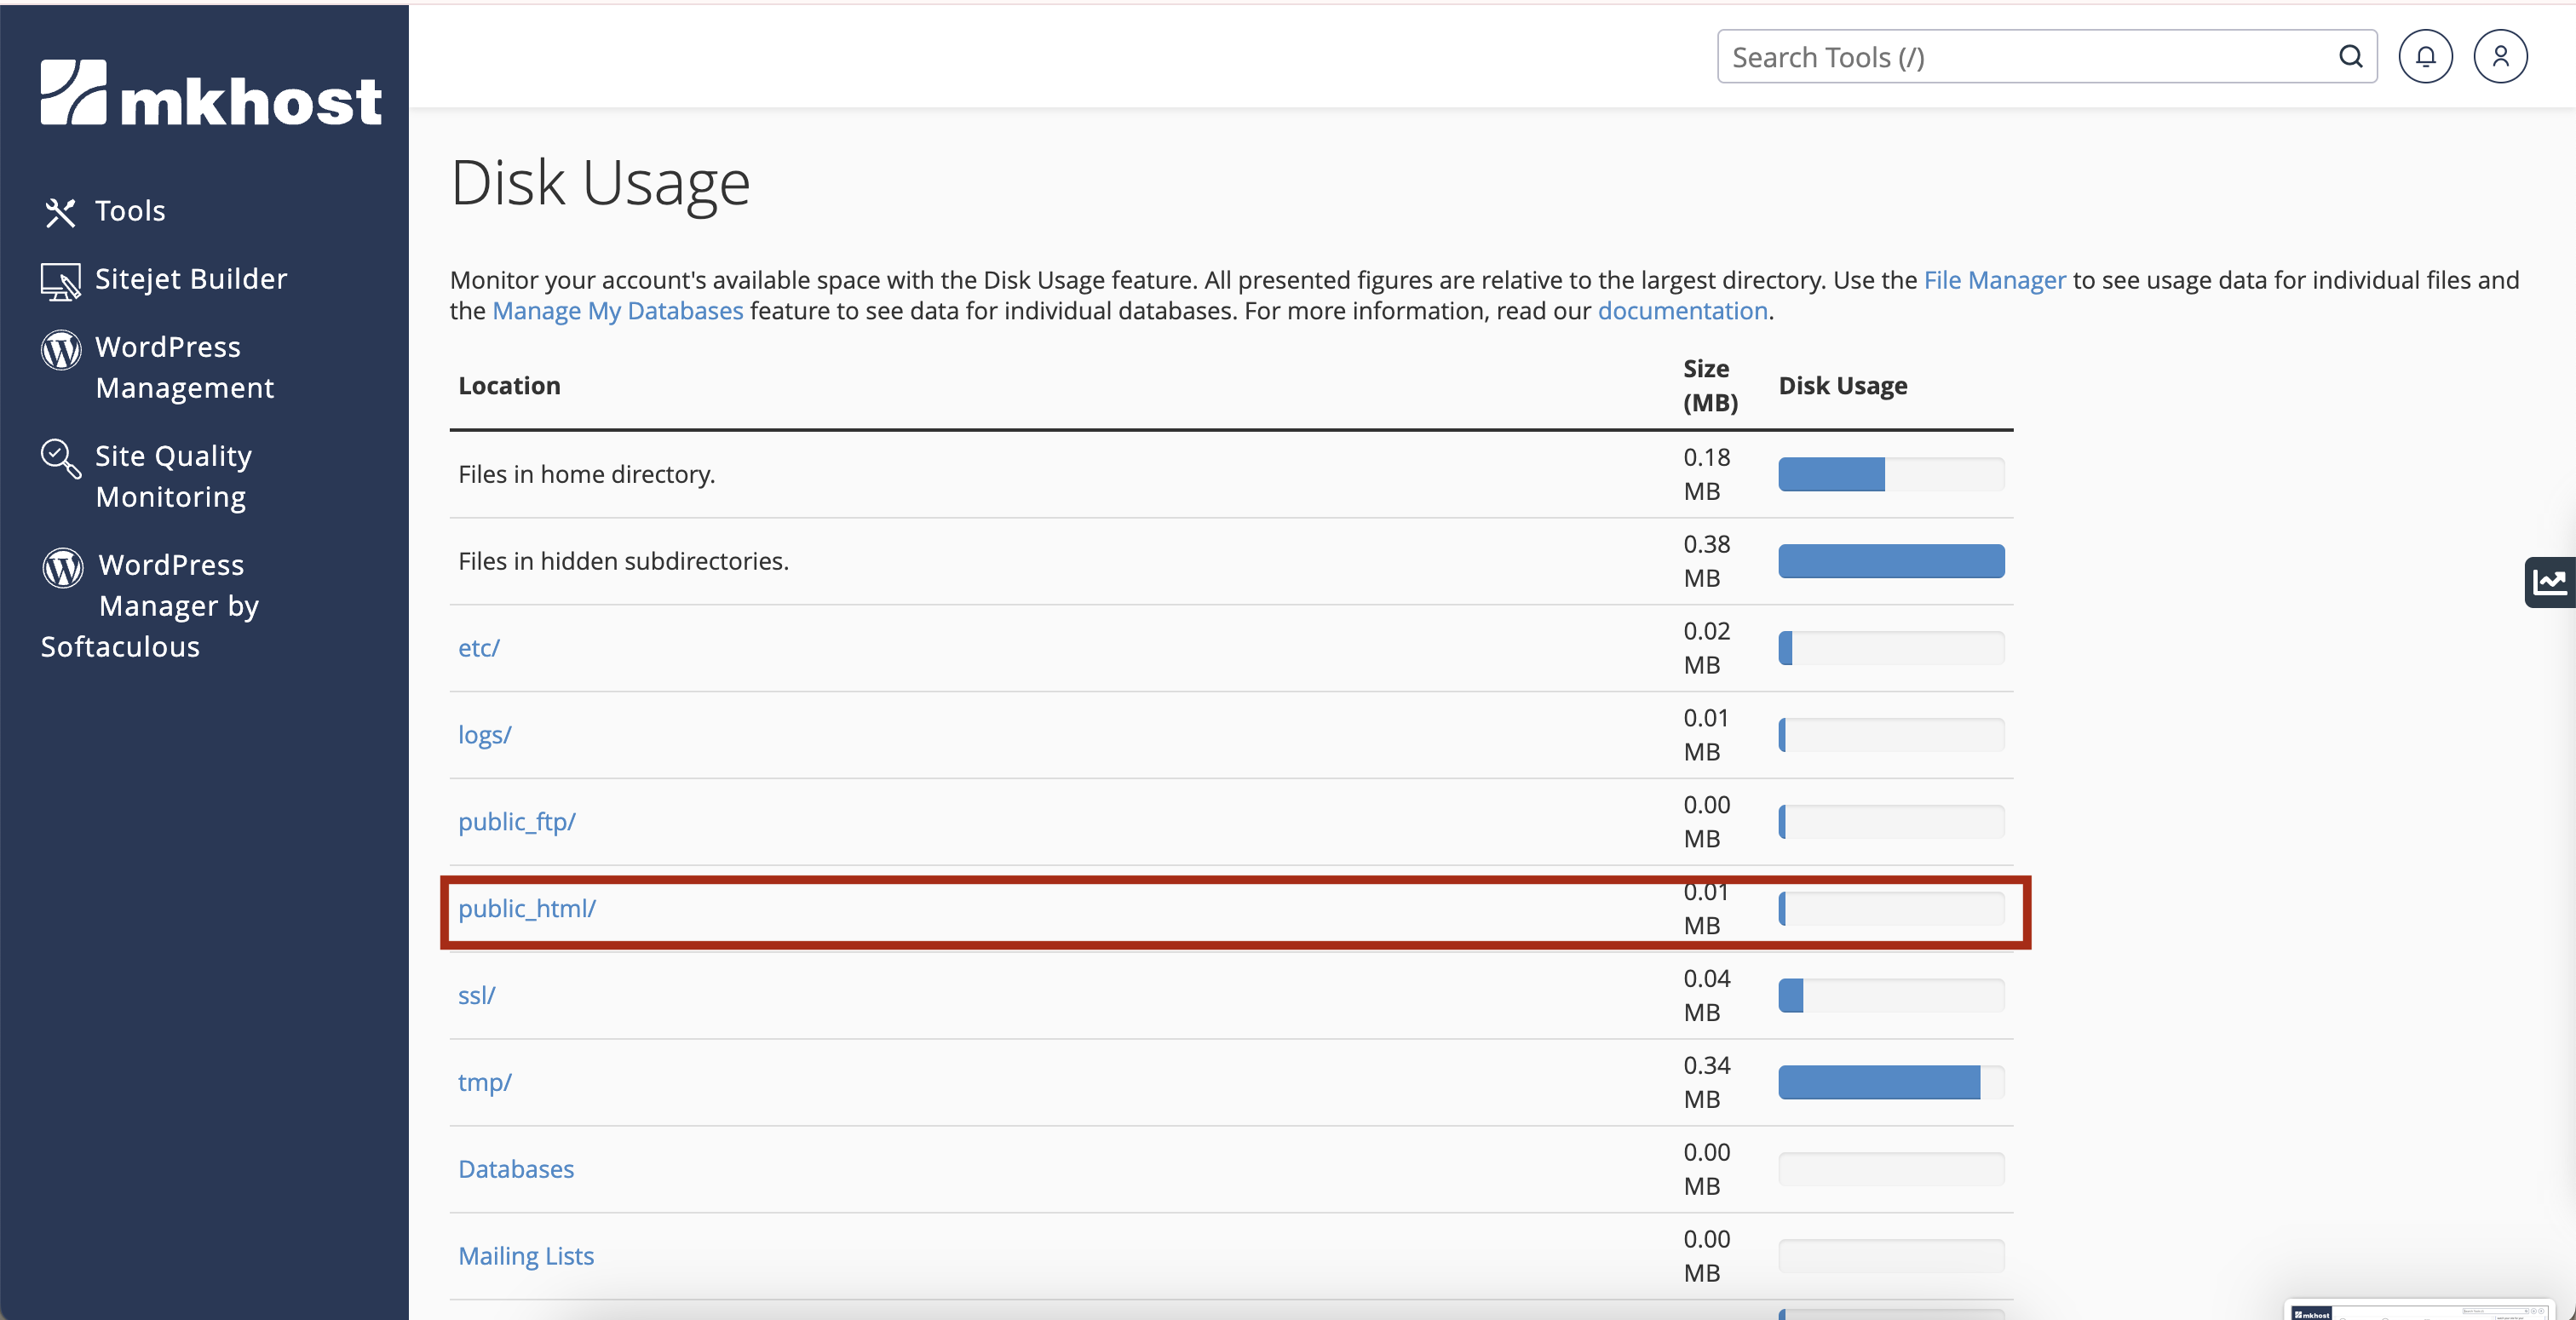Open the tmp/ directory link
2576x1320 pixels.
pos(484,1082)
